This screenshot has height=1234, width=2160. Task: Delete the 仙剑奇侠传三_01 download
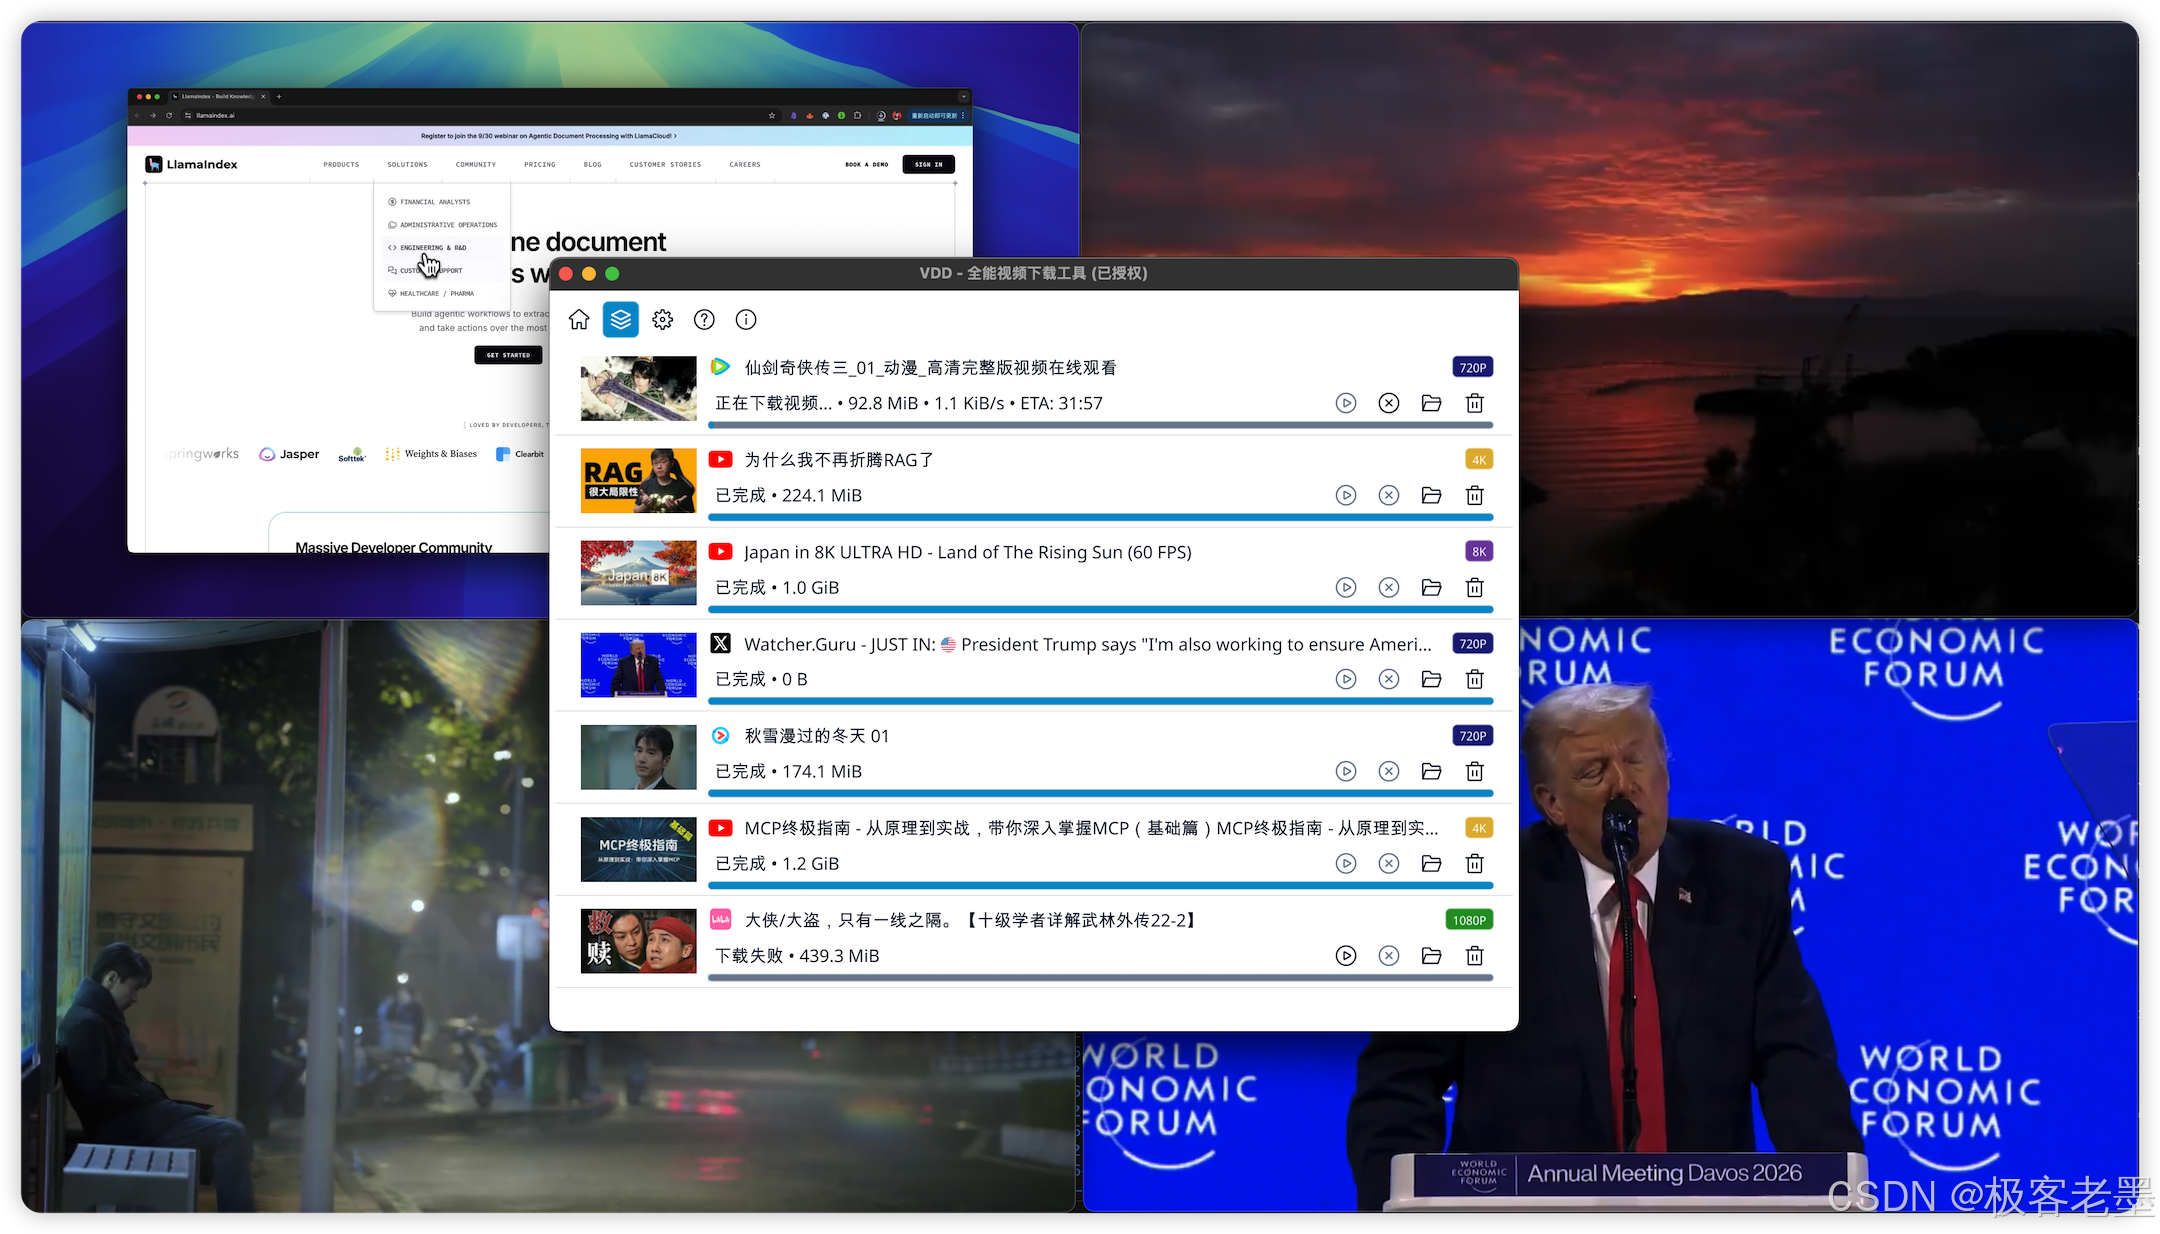pos(1475,403)
